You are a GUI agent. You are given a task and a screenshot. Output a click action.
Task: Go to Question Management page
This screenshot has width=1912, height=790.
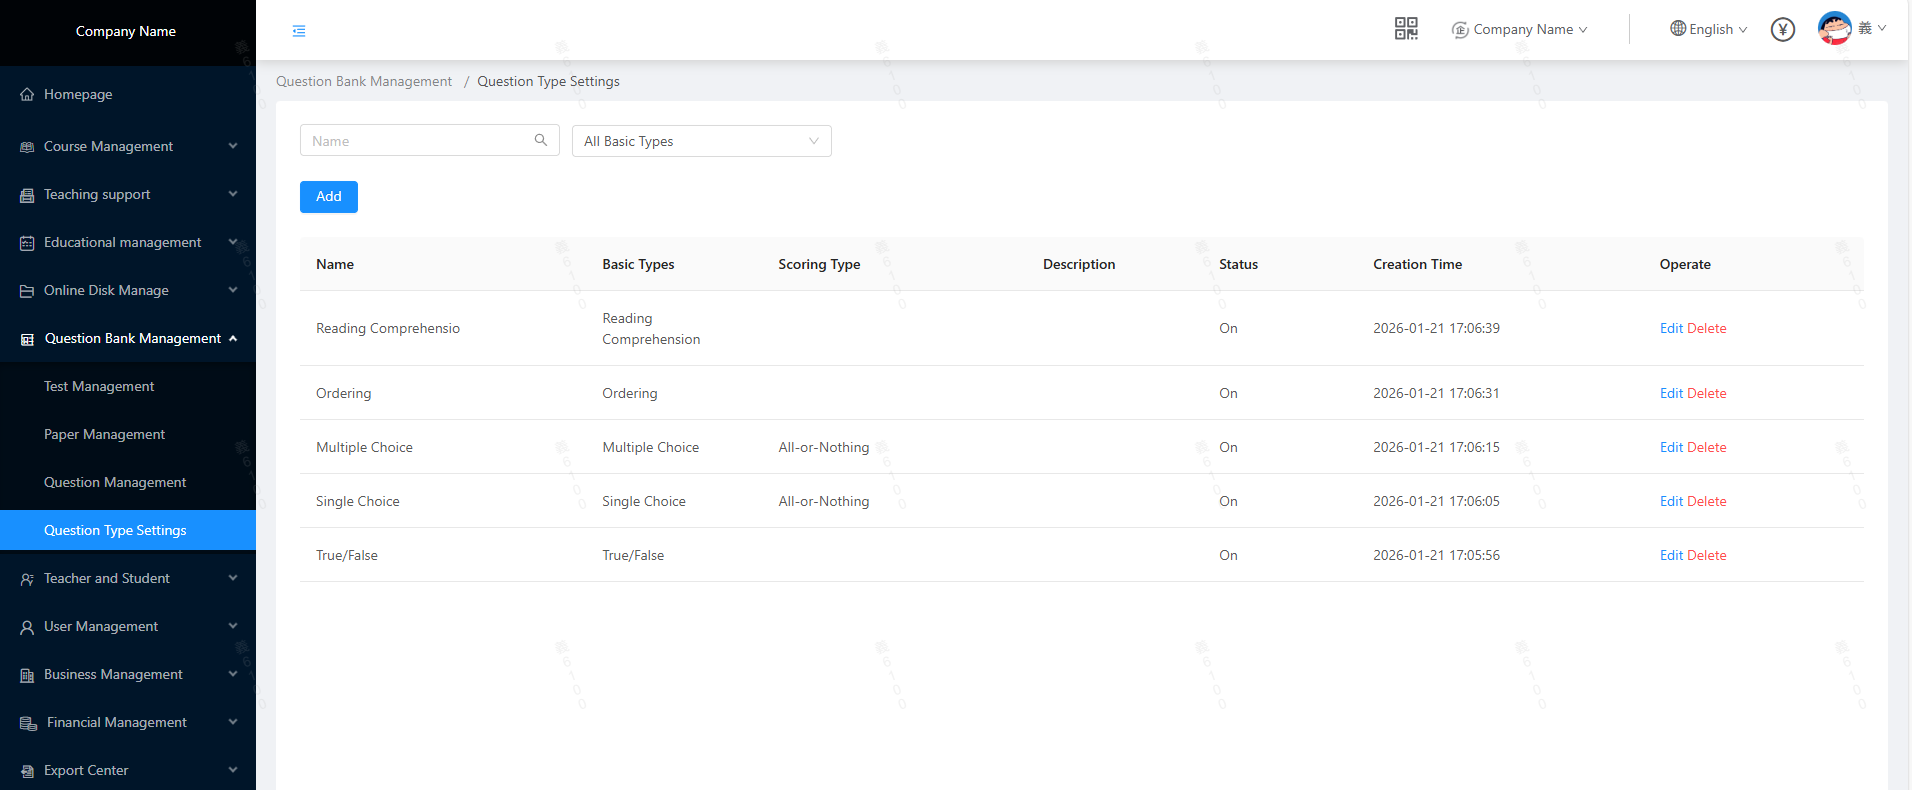(x=115, y=482)
